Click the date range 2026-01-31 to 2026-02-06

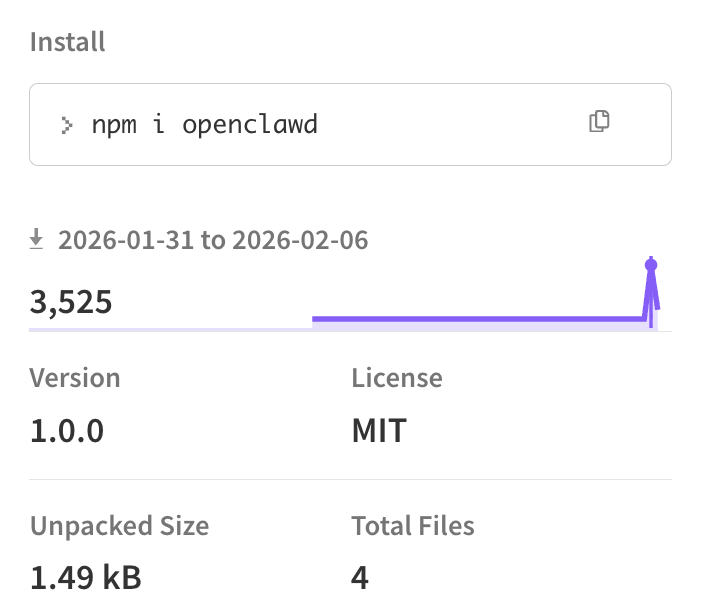(x=213, y=240)
